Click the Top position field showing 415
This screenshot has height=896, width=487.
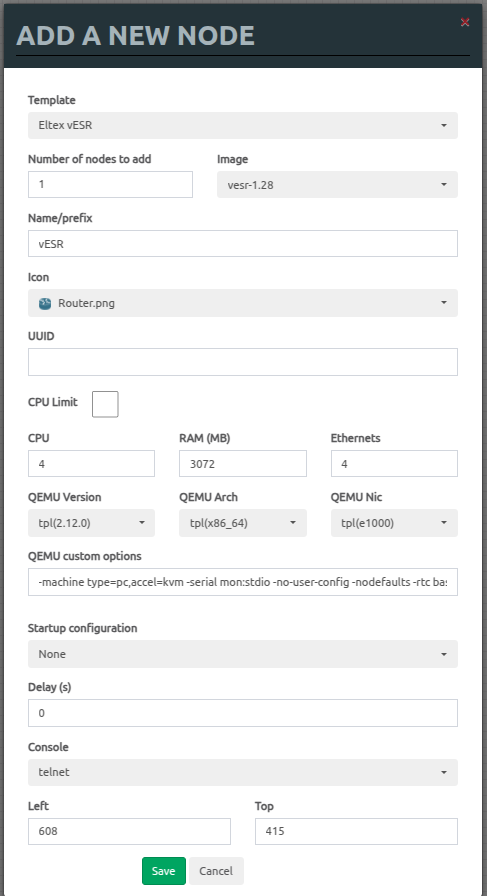[x=356, y=831]
